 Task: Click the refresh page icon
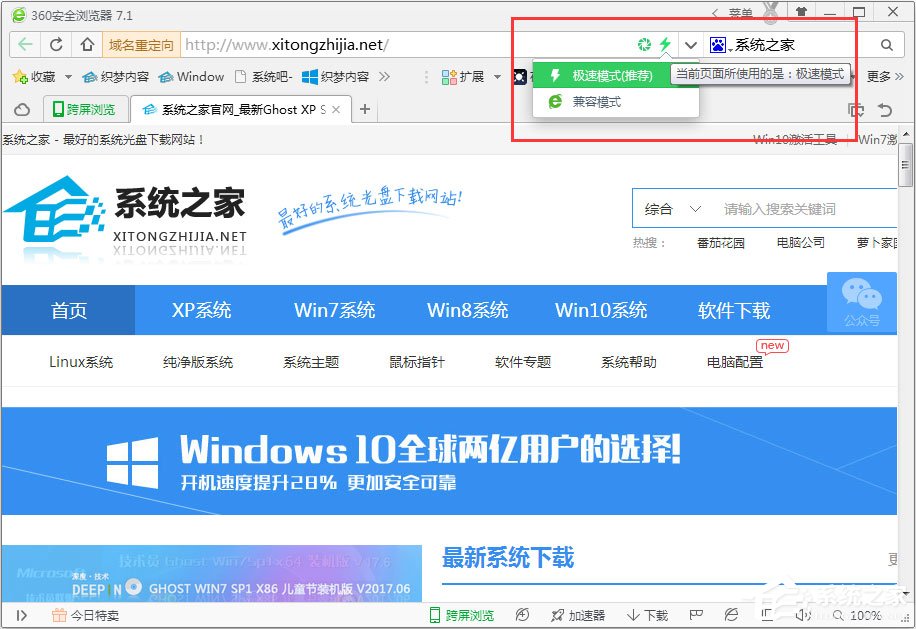[56, 44]
